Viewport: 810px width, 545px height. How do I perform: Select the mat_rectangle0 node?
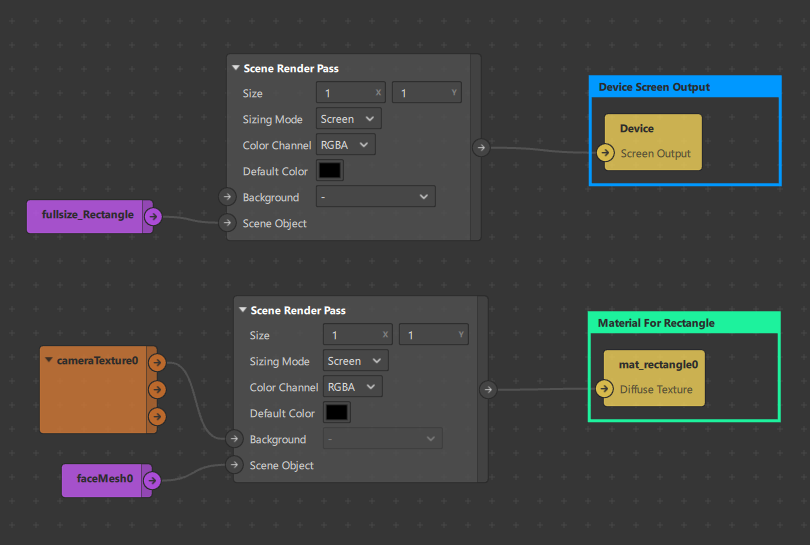pyautogui.click(x=654, y=378)
